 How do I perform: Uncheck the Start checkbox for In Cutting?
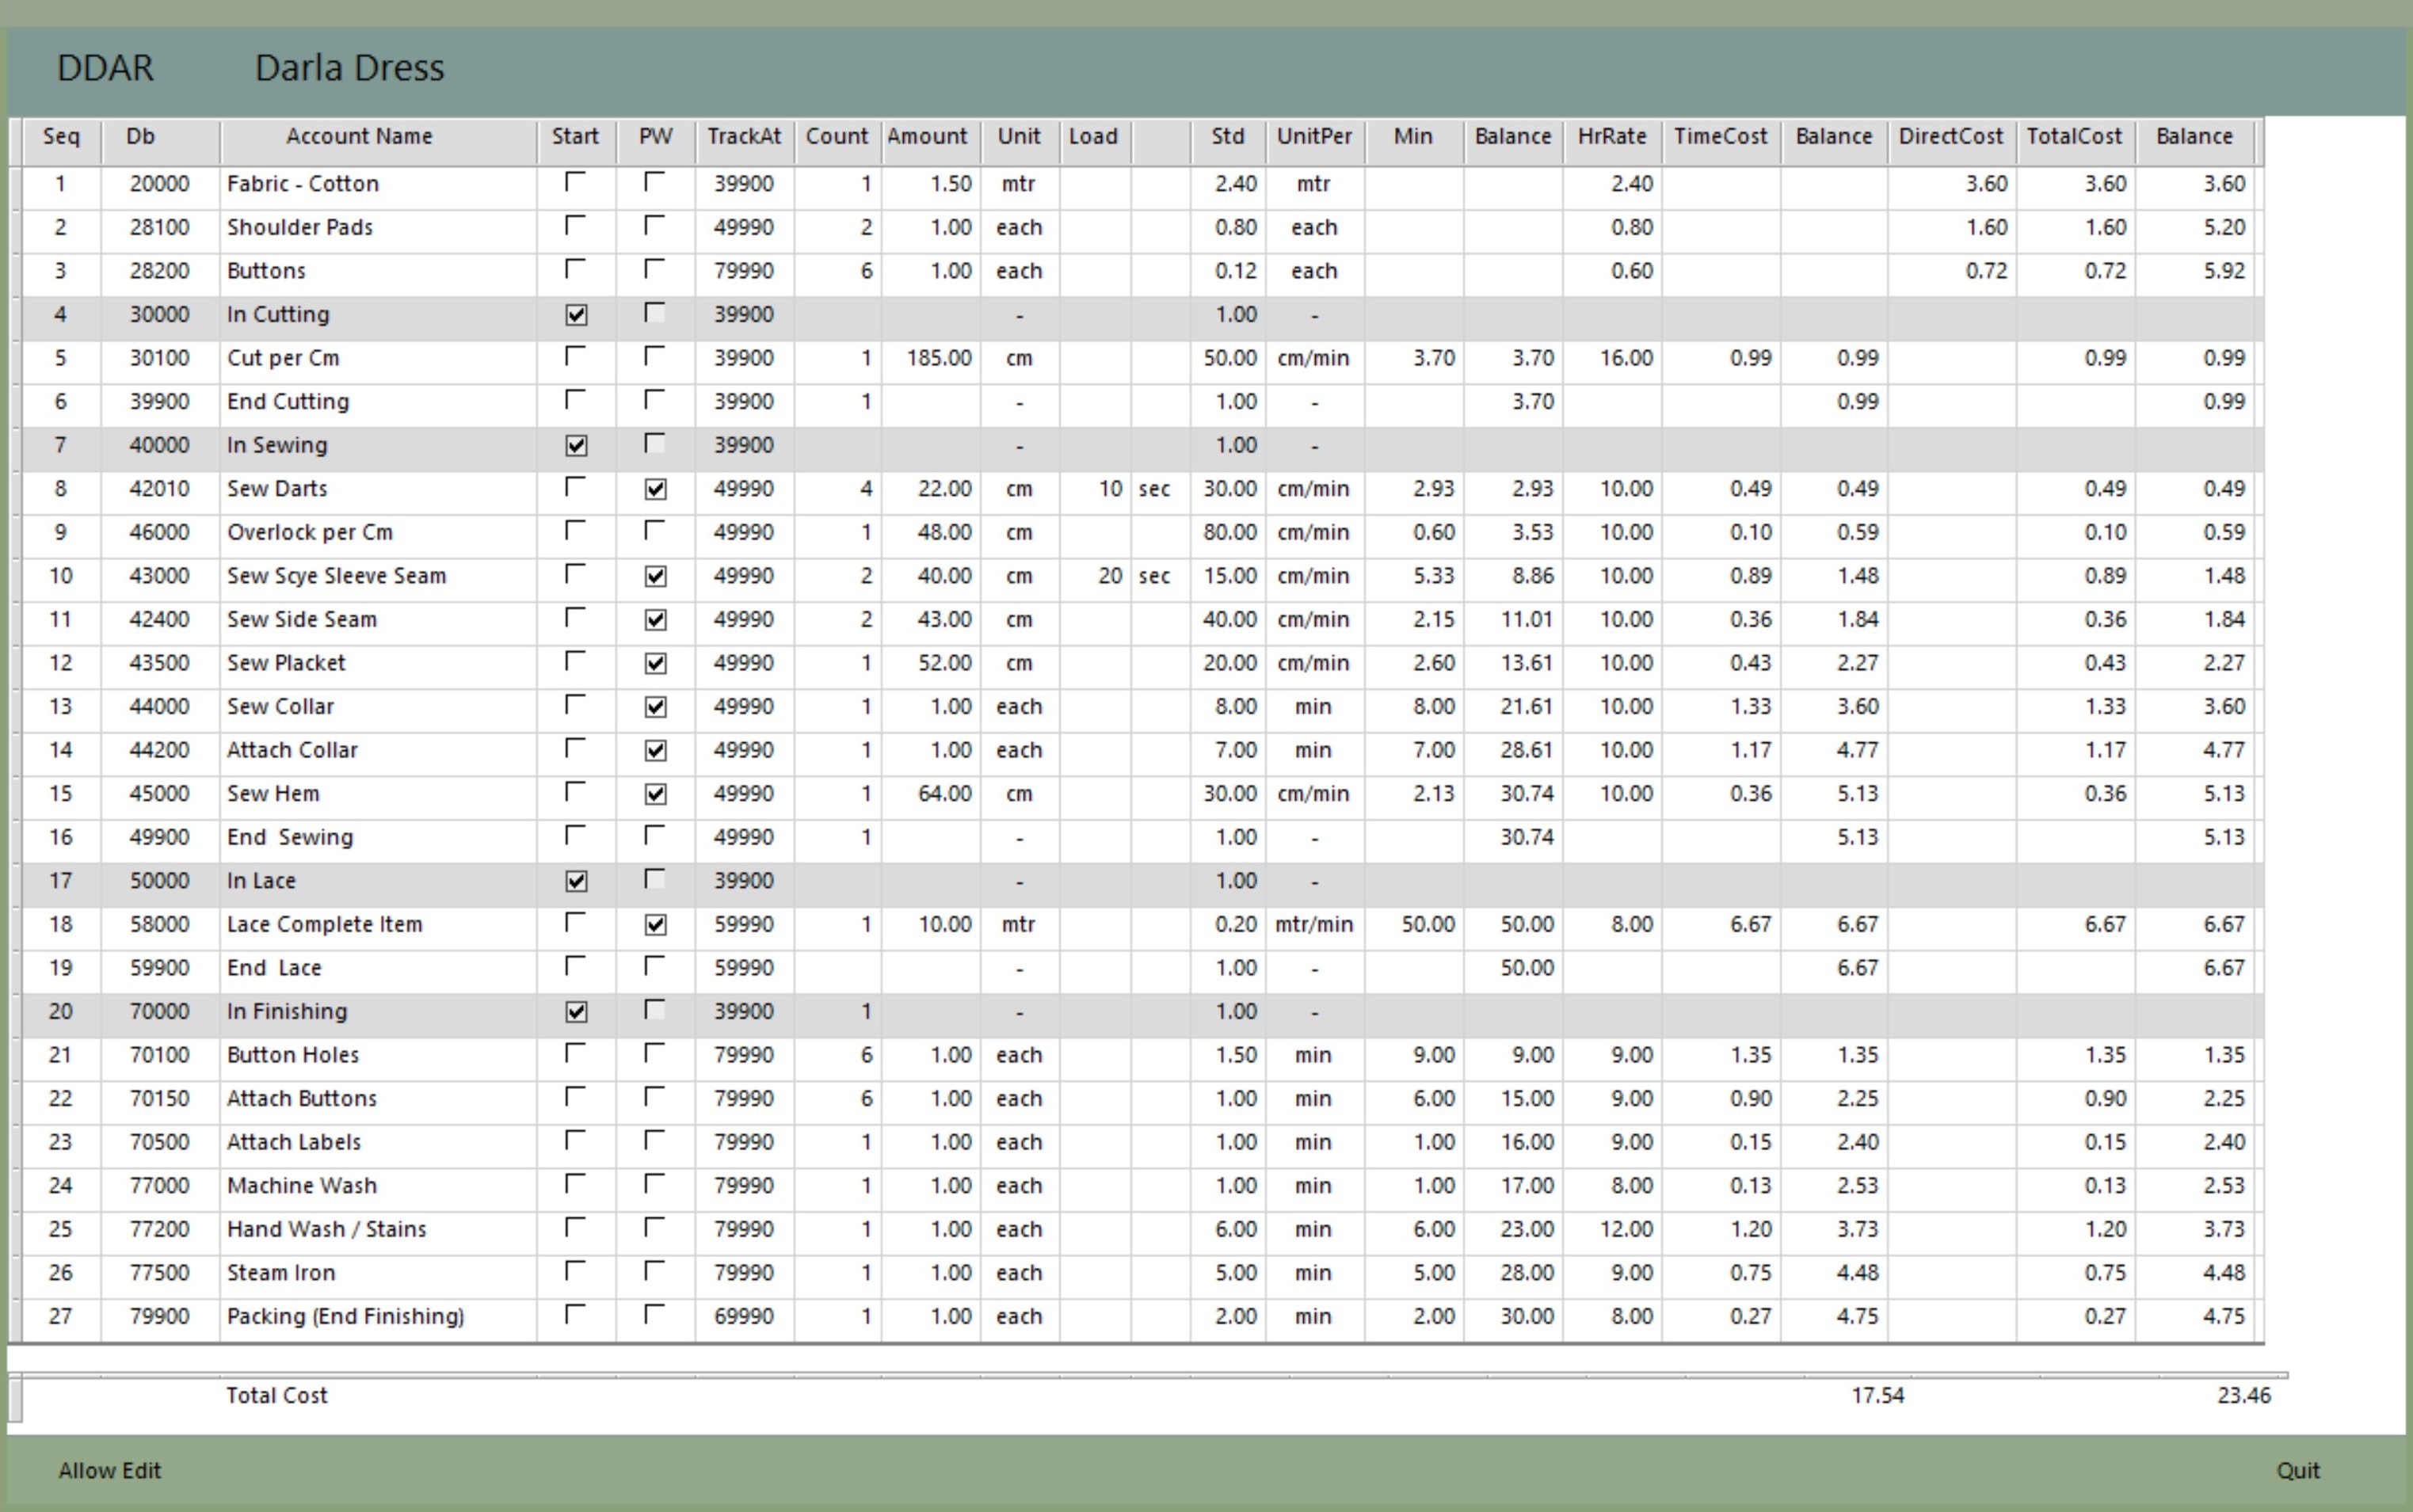(576, 315)
